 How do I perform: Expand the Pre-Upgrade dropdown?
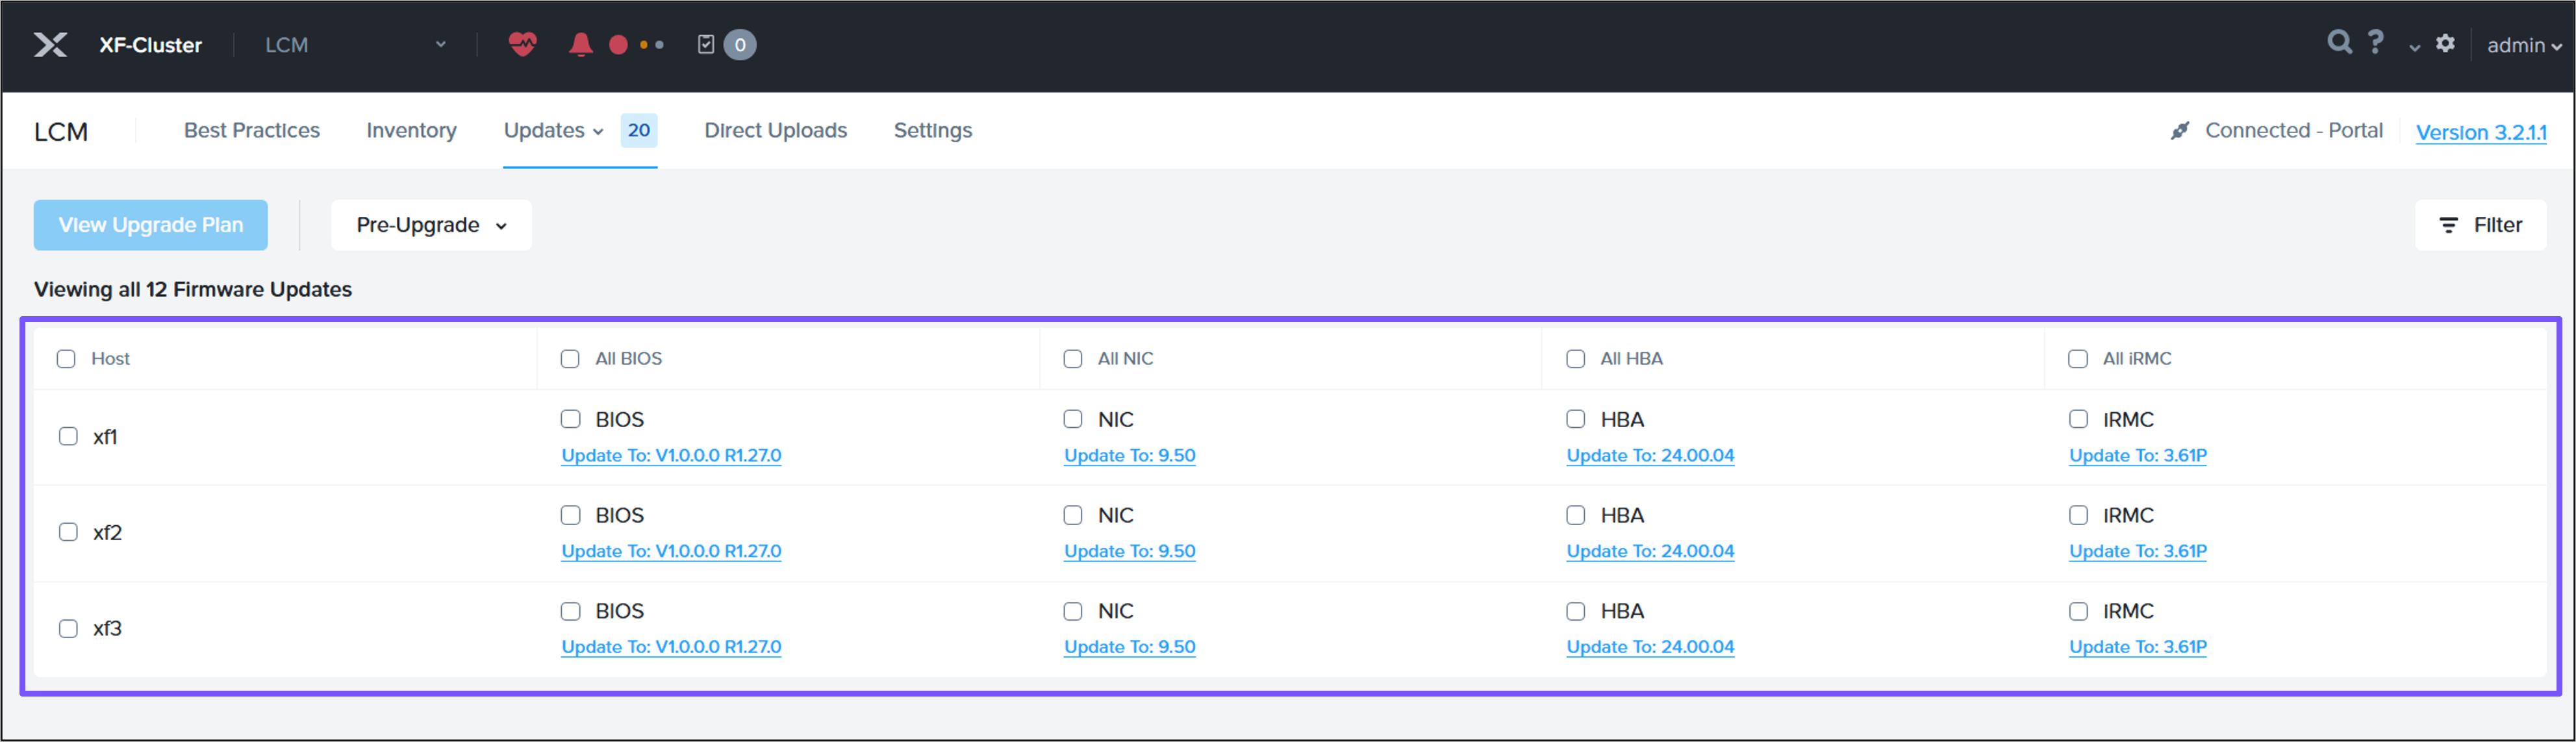coord(431,225)
